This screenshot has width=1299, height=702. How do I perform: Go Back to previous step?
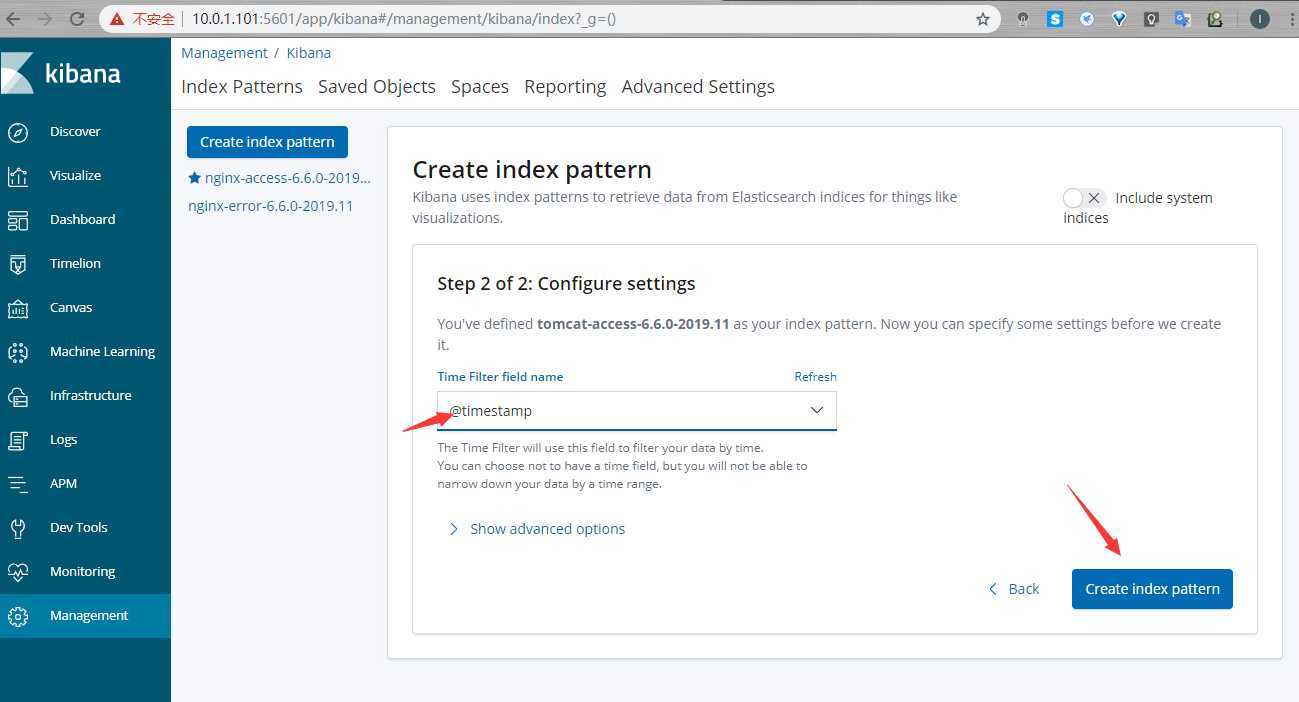tap(1014, 589)
